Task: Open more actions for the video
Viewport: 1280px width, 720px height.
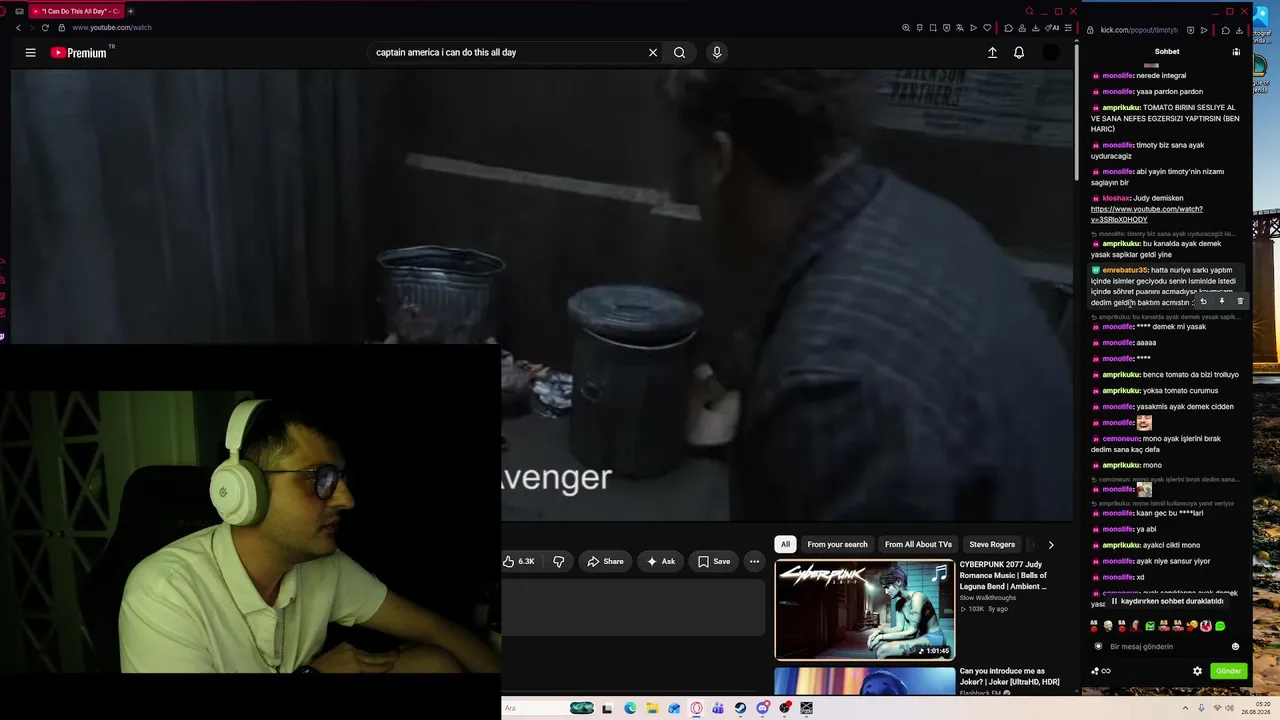Action: pos(754,562)
